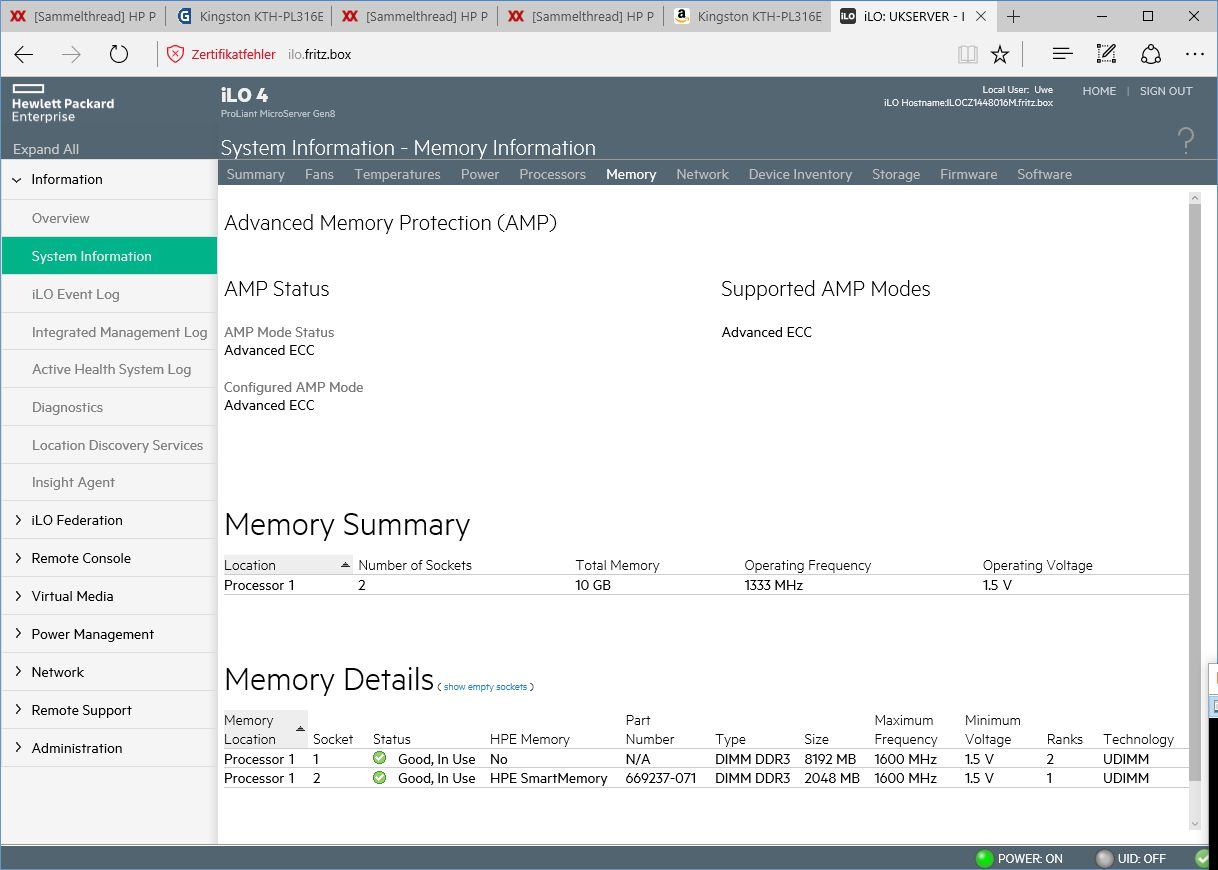Open the Storage tab

click(896, 174)
